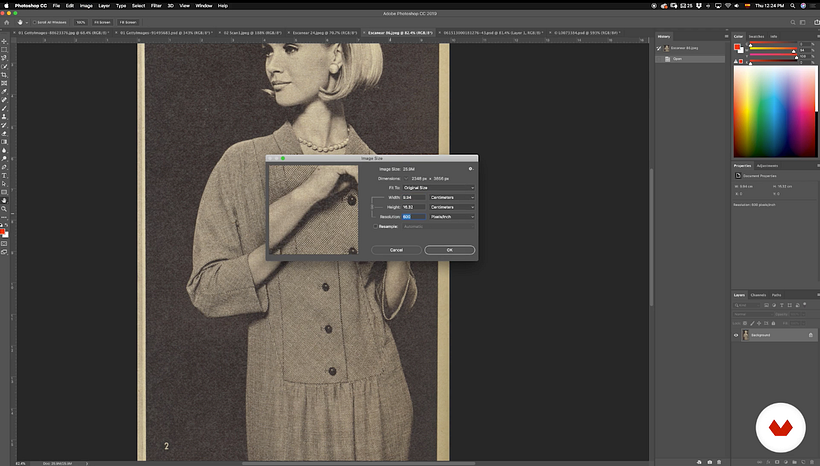Image resolution: width=820 pixels, height=466 pixels.
Task: Open Height units Centimeters dropdown
Action: pos(452,207)
